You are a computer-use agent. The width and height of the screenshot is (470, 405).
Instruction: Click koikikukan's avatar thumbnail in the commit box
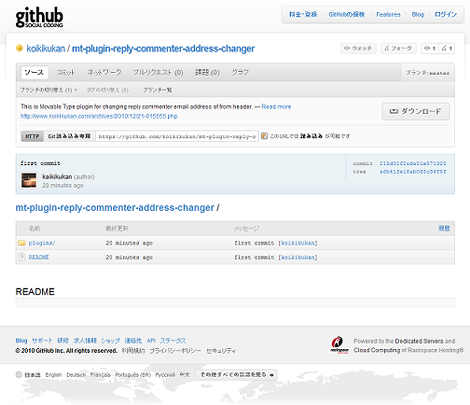pos(29,180)
